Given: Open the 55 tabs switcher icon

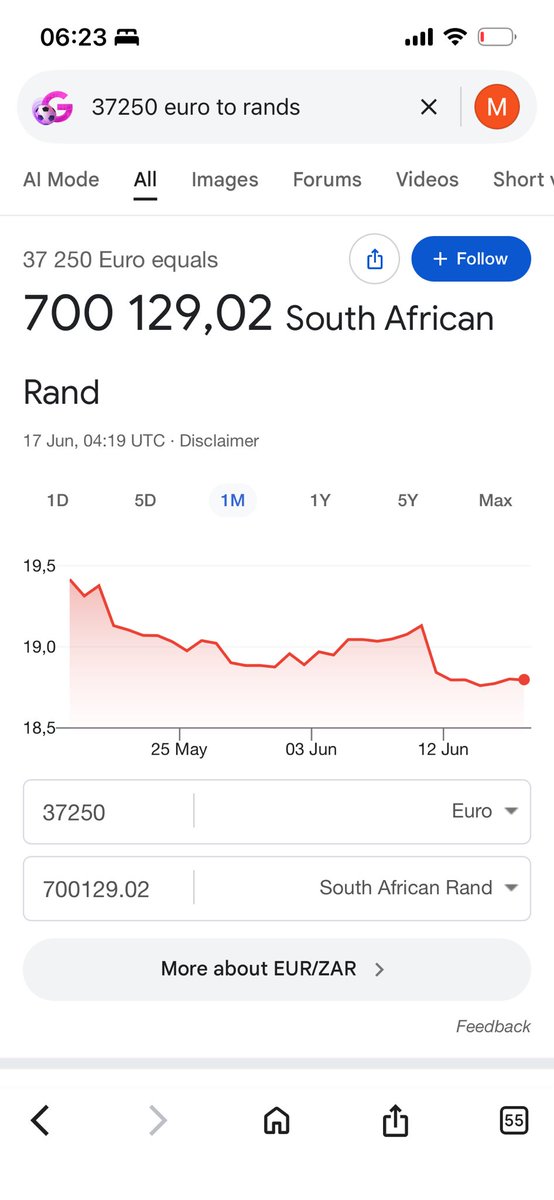Looking at the screenshot, I should 514,1121.
